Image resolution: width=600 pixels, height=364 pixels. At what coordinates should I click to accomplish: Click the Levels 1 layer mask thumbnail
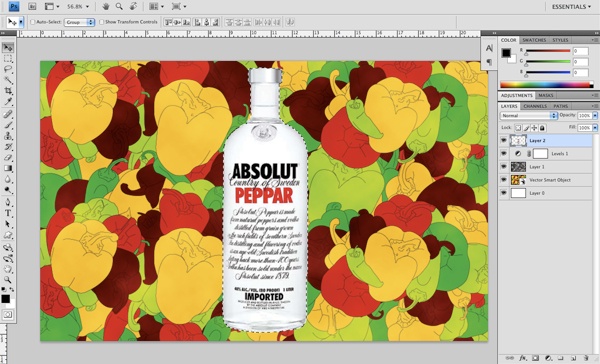[540, 153]
